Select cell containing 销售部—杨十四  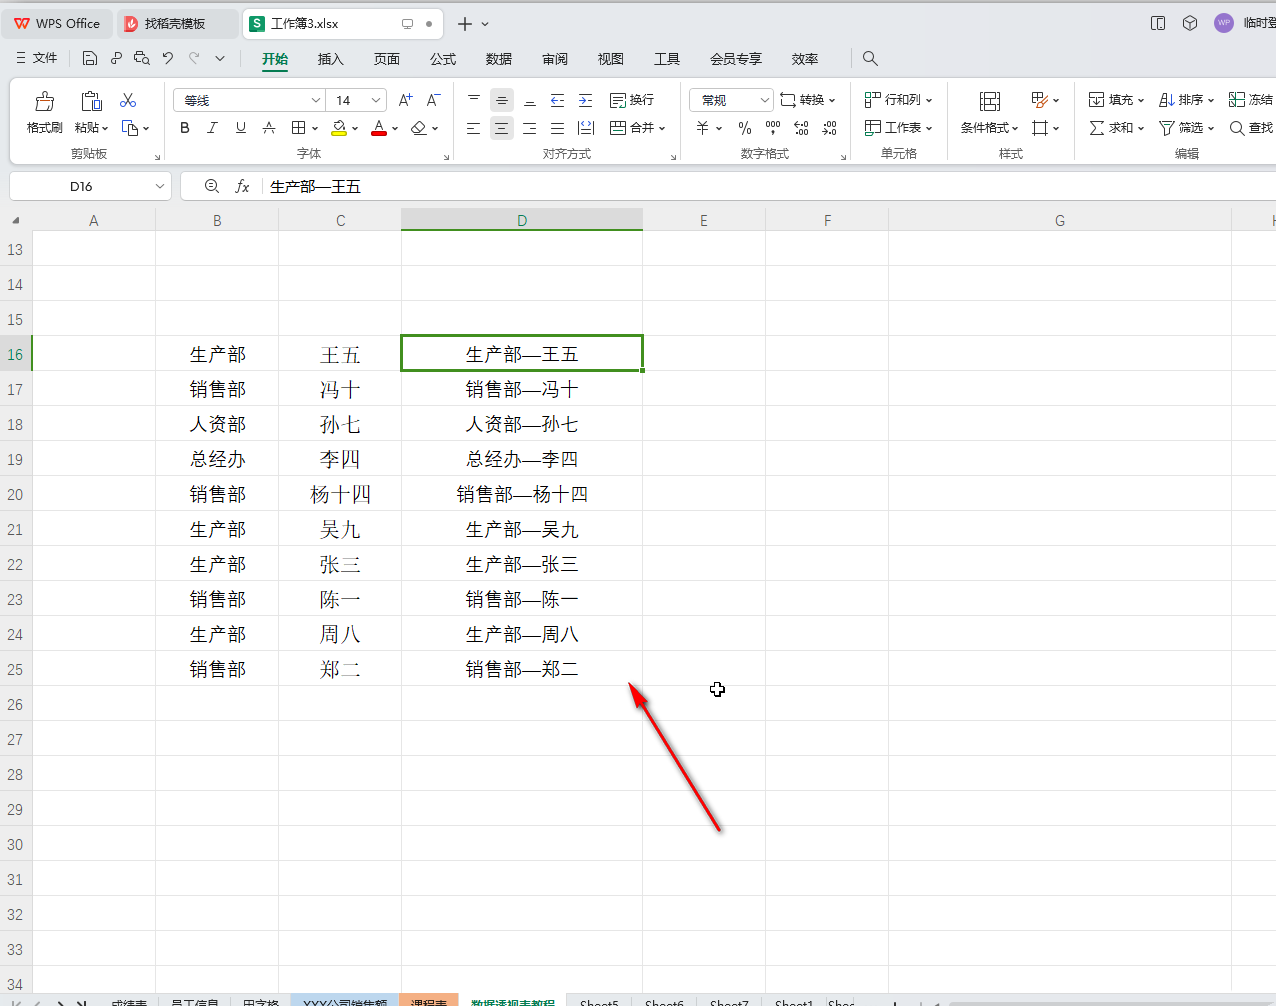[x=522, y=494]
